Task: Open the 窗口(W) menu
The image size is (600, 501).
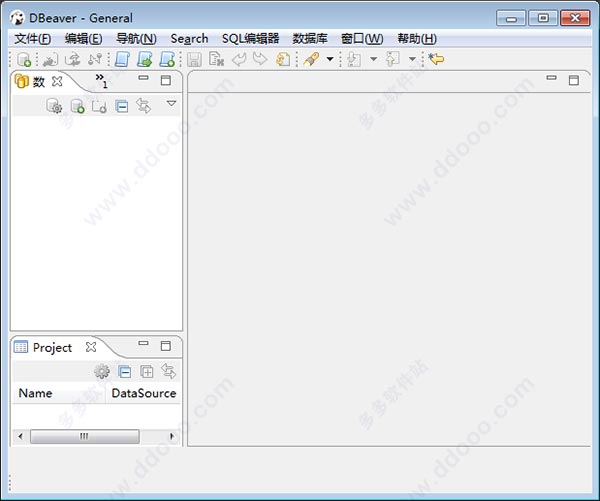Action: [x=362, y=39]
